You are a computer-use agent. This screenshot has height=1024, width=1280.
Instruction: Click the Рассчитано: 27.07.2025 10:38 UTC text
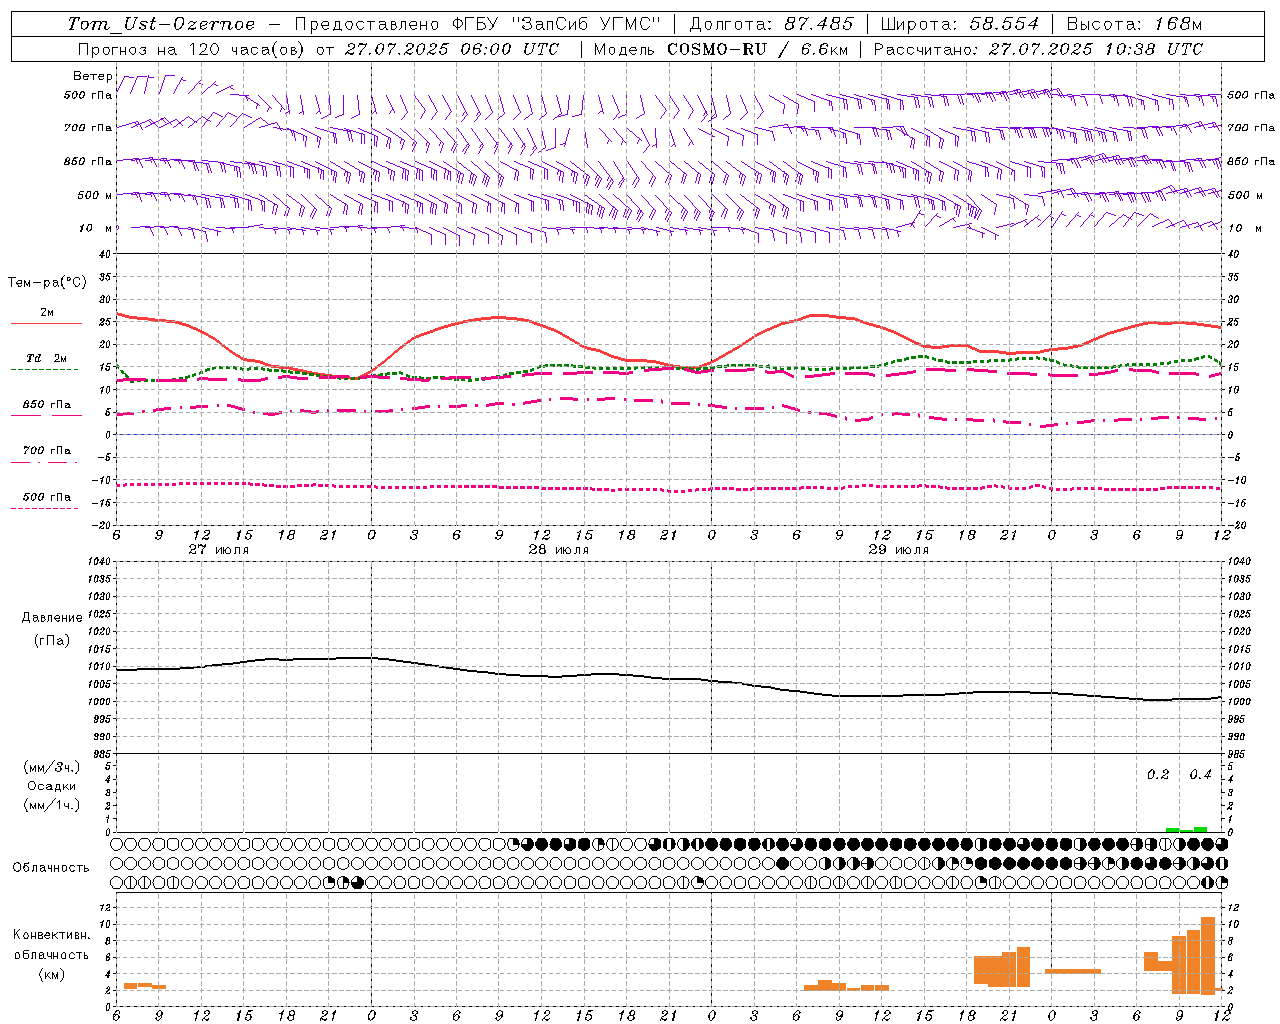point(1038,49)
